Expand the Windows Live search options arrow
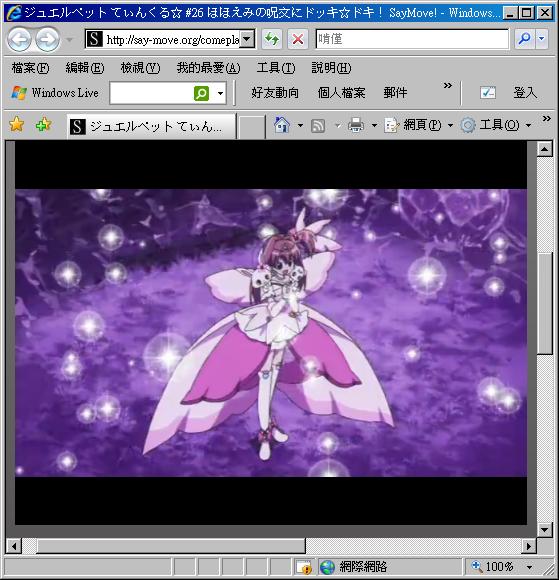The image size is (559, 580). point(220,93)
